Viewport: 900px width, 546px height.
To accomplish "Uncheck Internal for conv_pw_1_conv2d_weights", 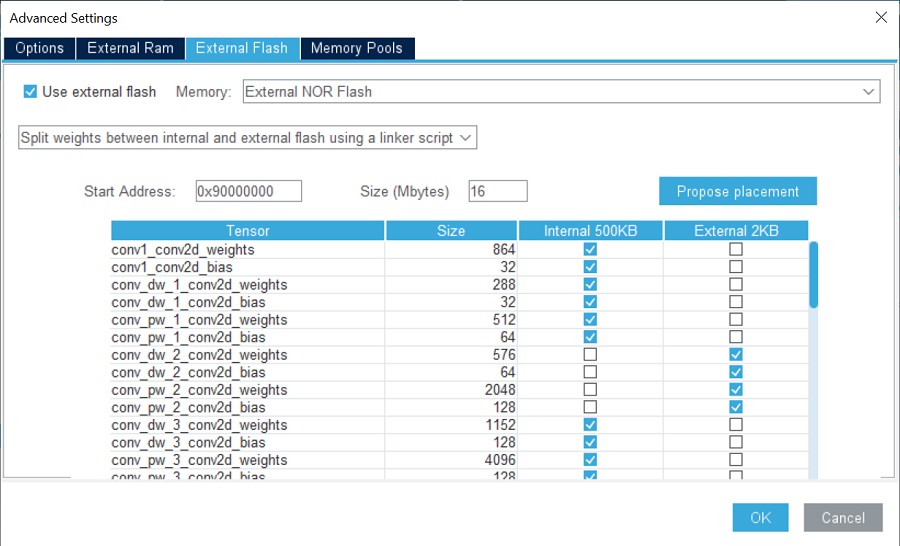I will pyautogui.click(x=590, y=319).
